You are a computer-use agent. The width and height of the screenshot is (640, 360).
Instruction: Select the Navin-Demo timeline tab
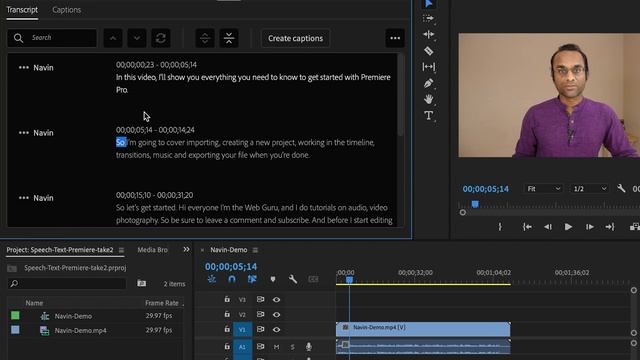229,250
